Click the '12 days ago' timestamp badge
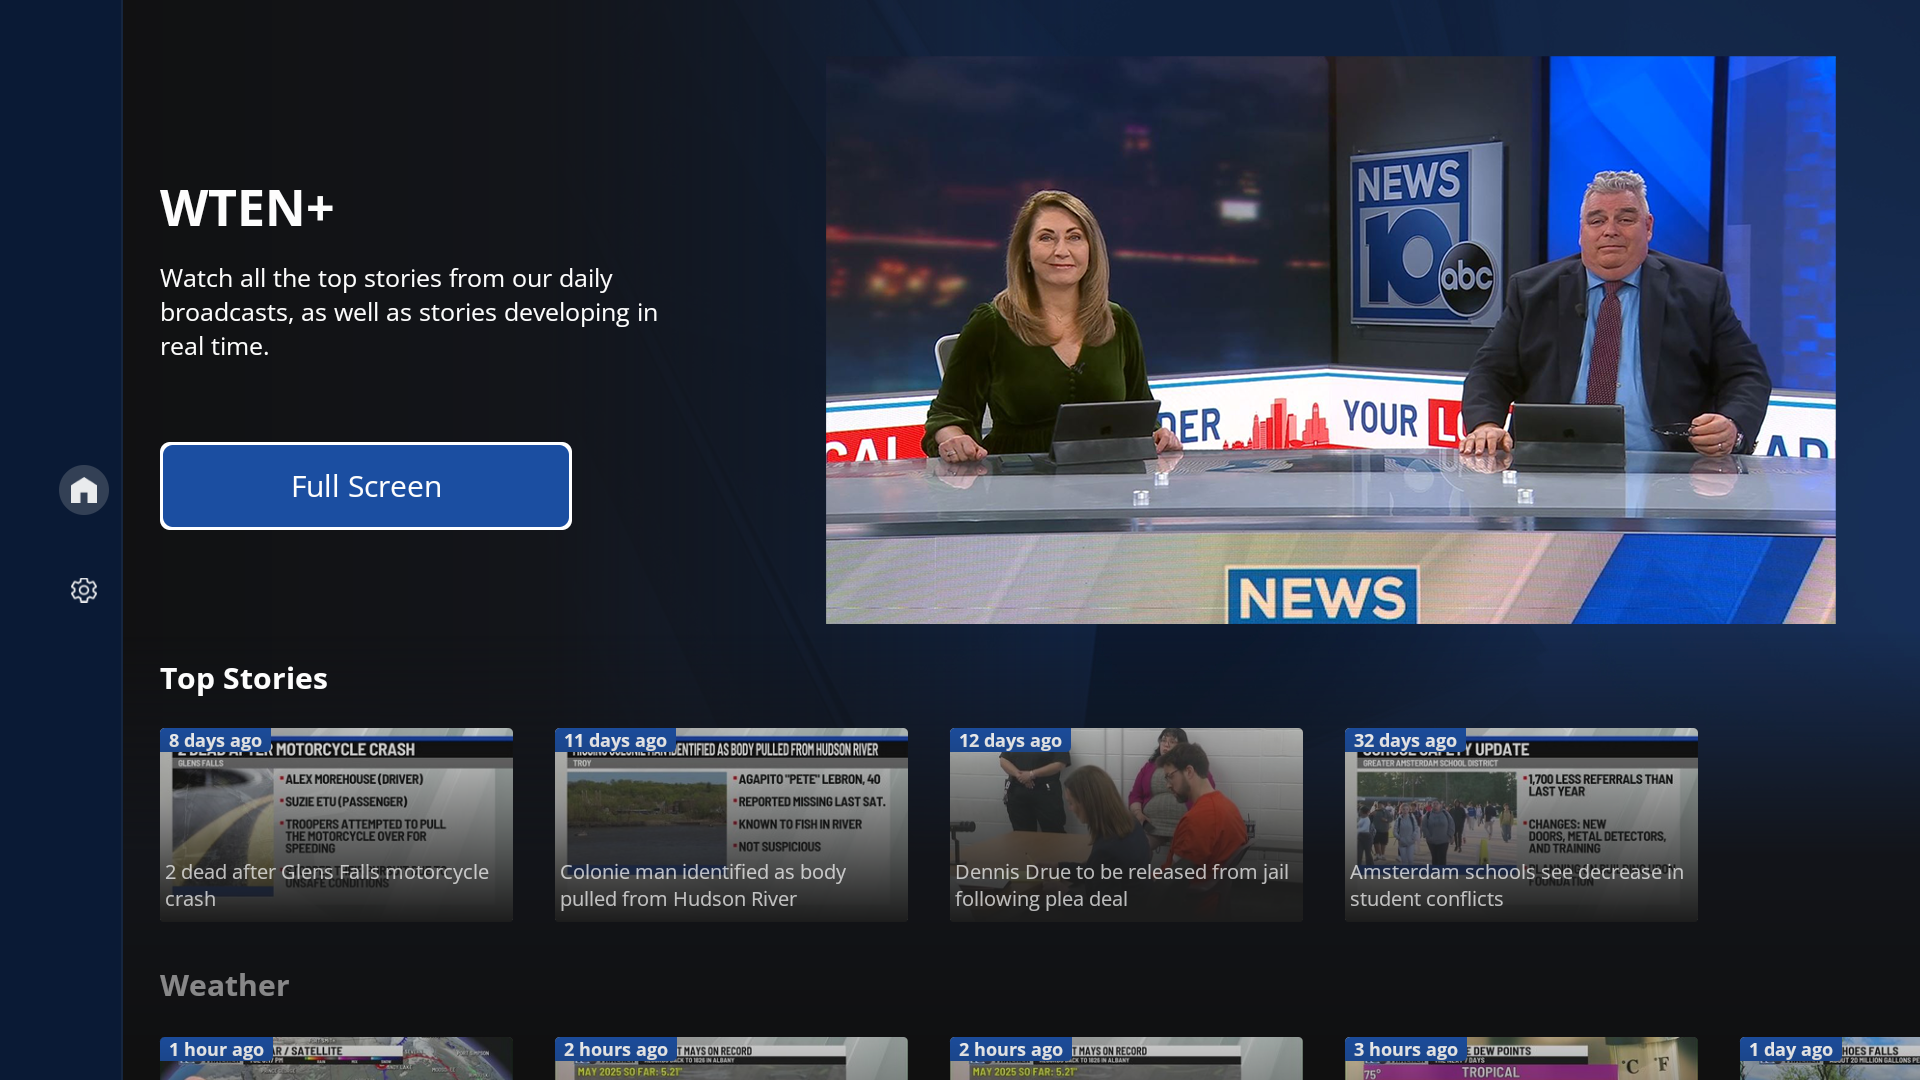1920x1080 pixels. (1010, 740)
